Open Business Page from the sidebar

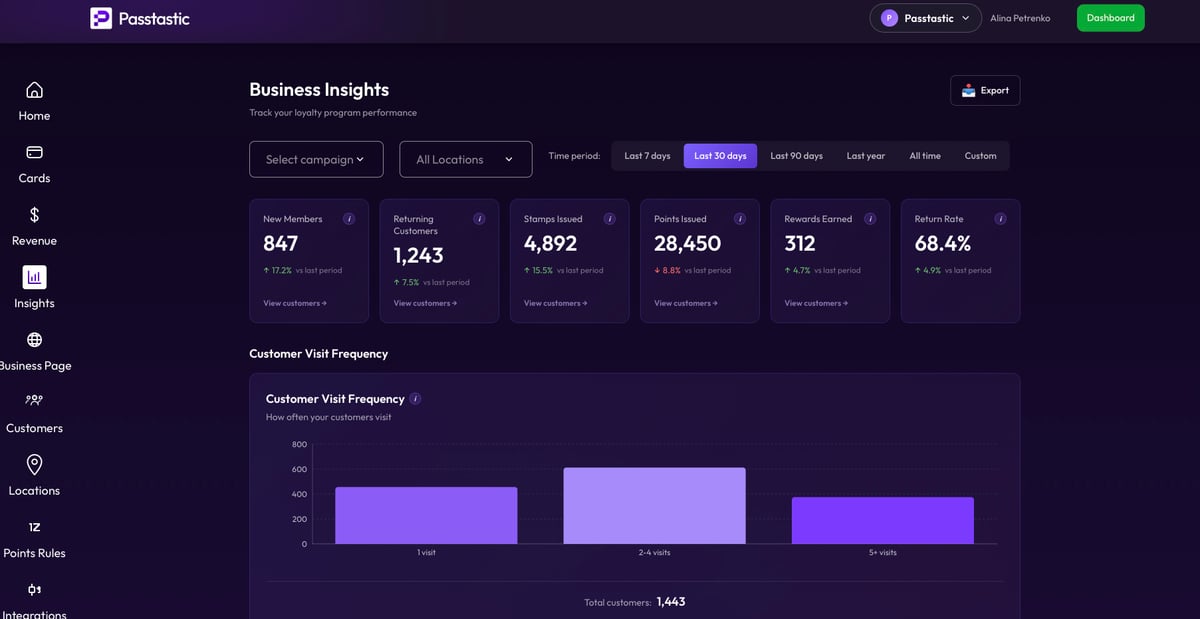tap(35, 352)
